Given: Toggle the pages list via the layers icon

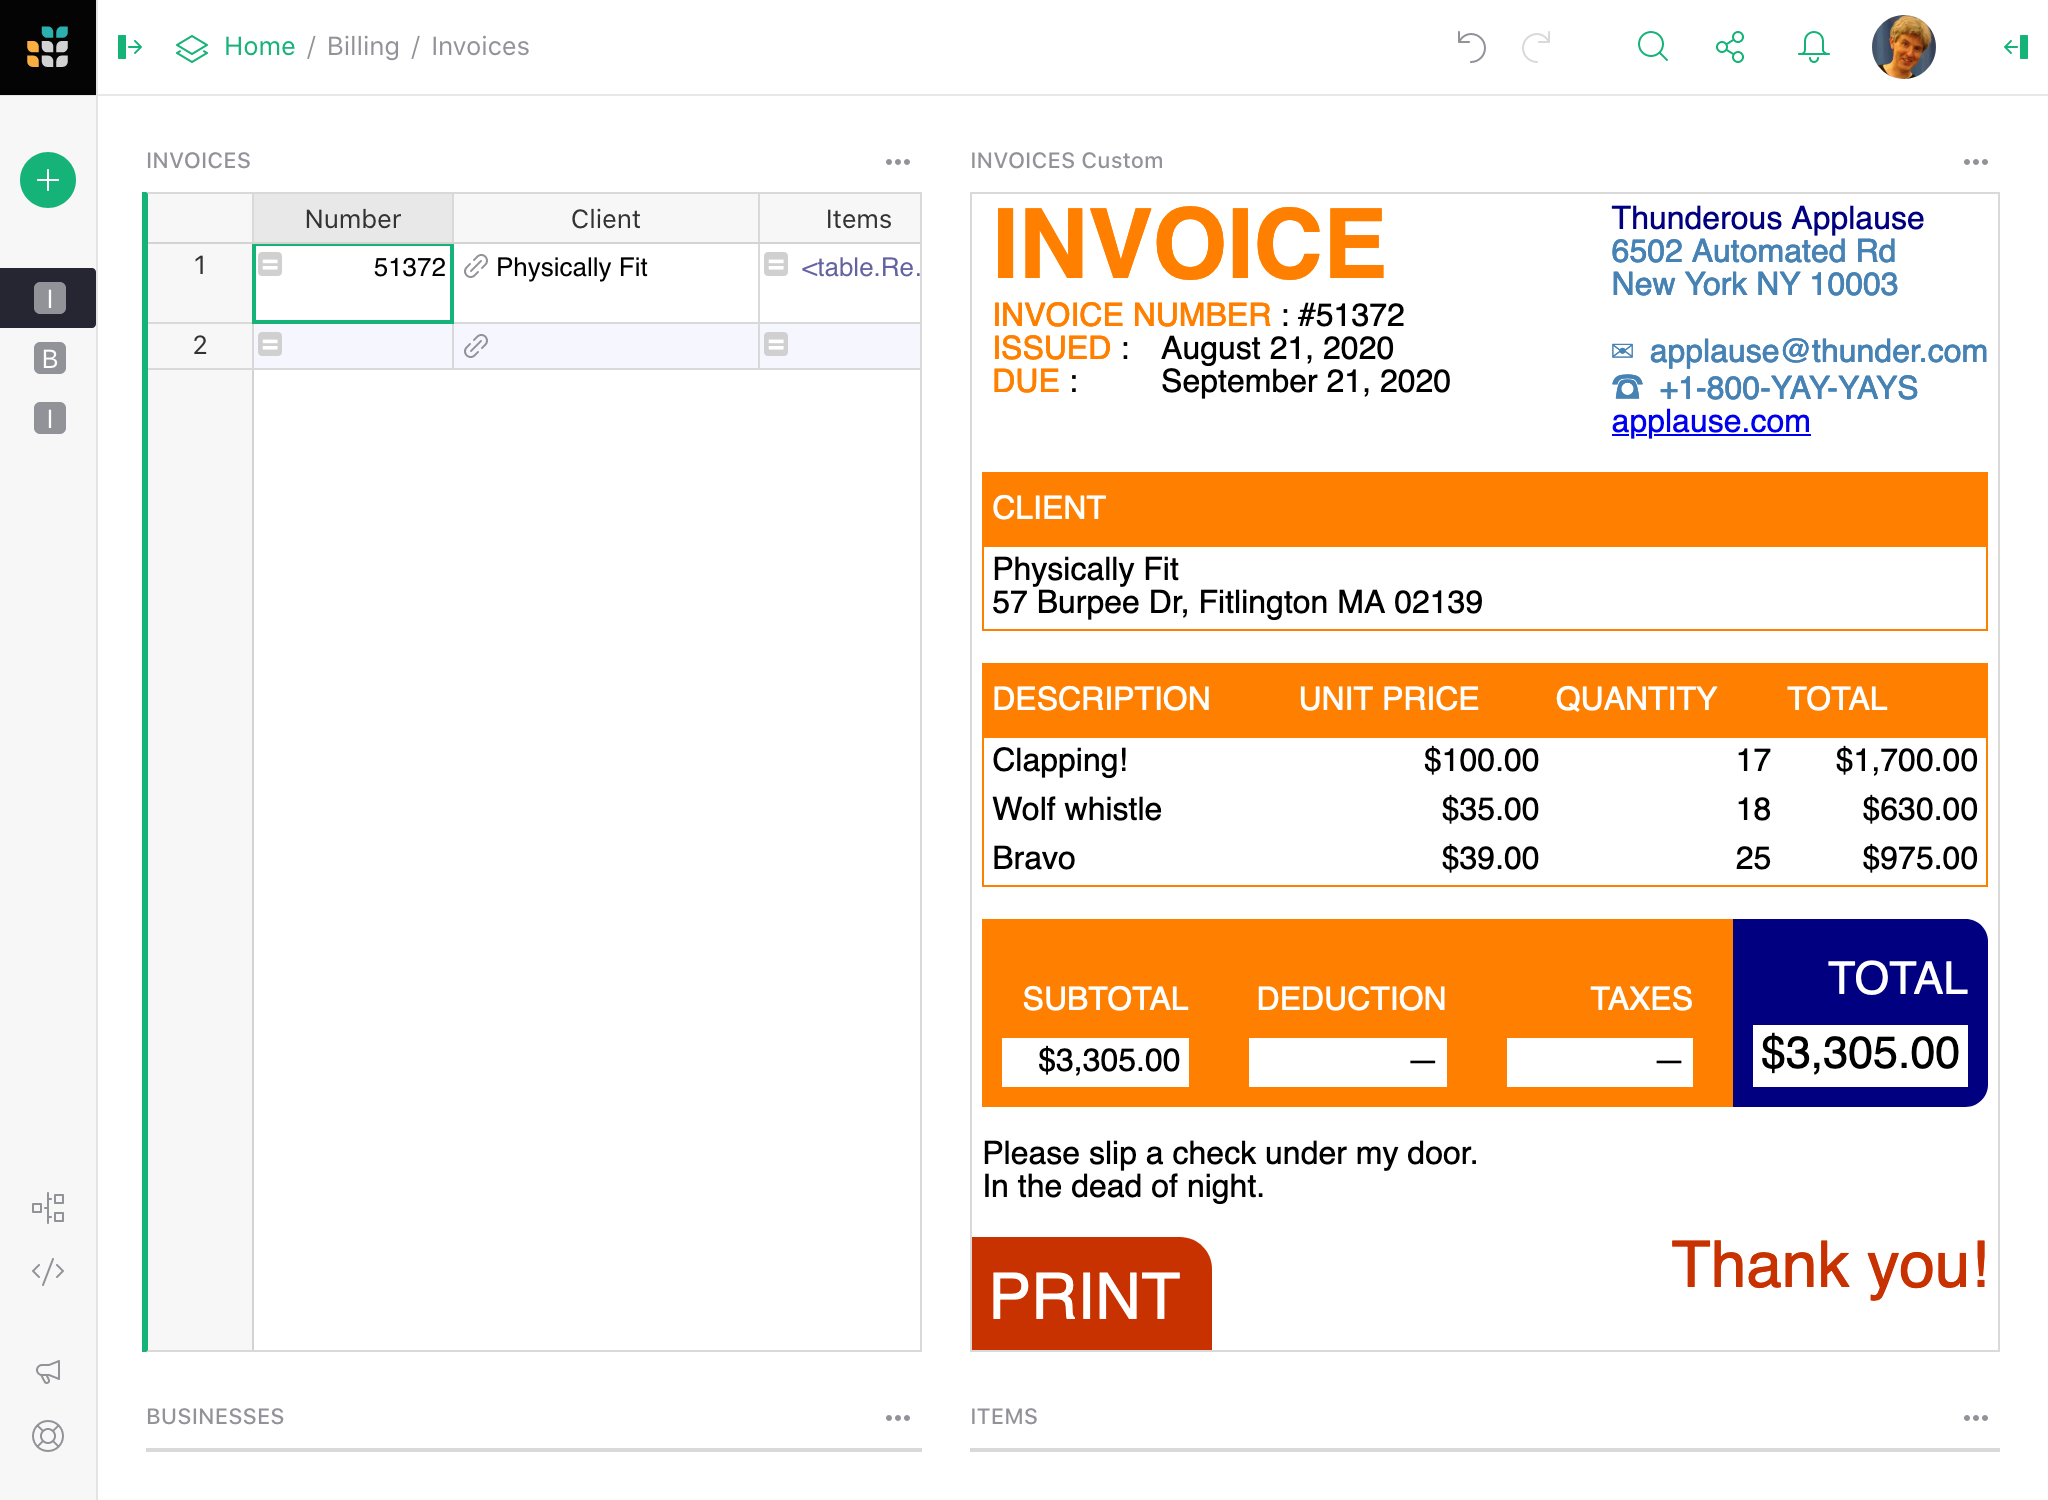Looking at the screenshot, I should (x=190, y=46).
